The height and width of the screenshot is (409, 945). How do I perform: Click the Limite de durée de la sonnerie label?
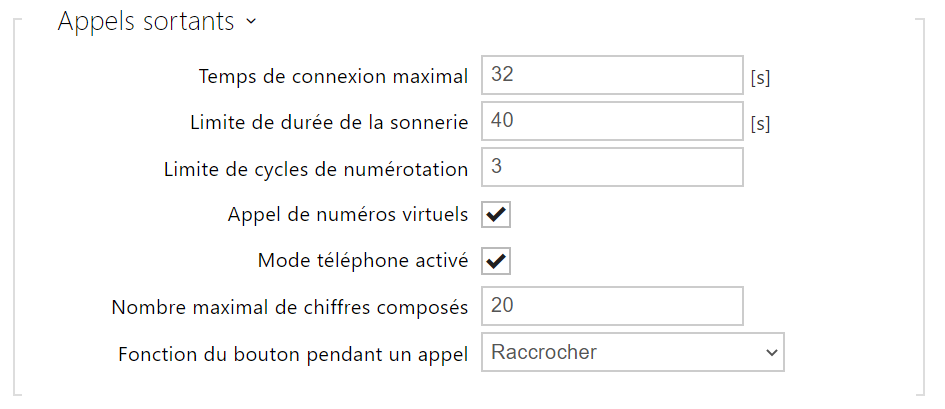tap(329, 123)
